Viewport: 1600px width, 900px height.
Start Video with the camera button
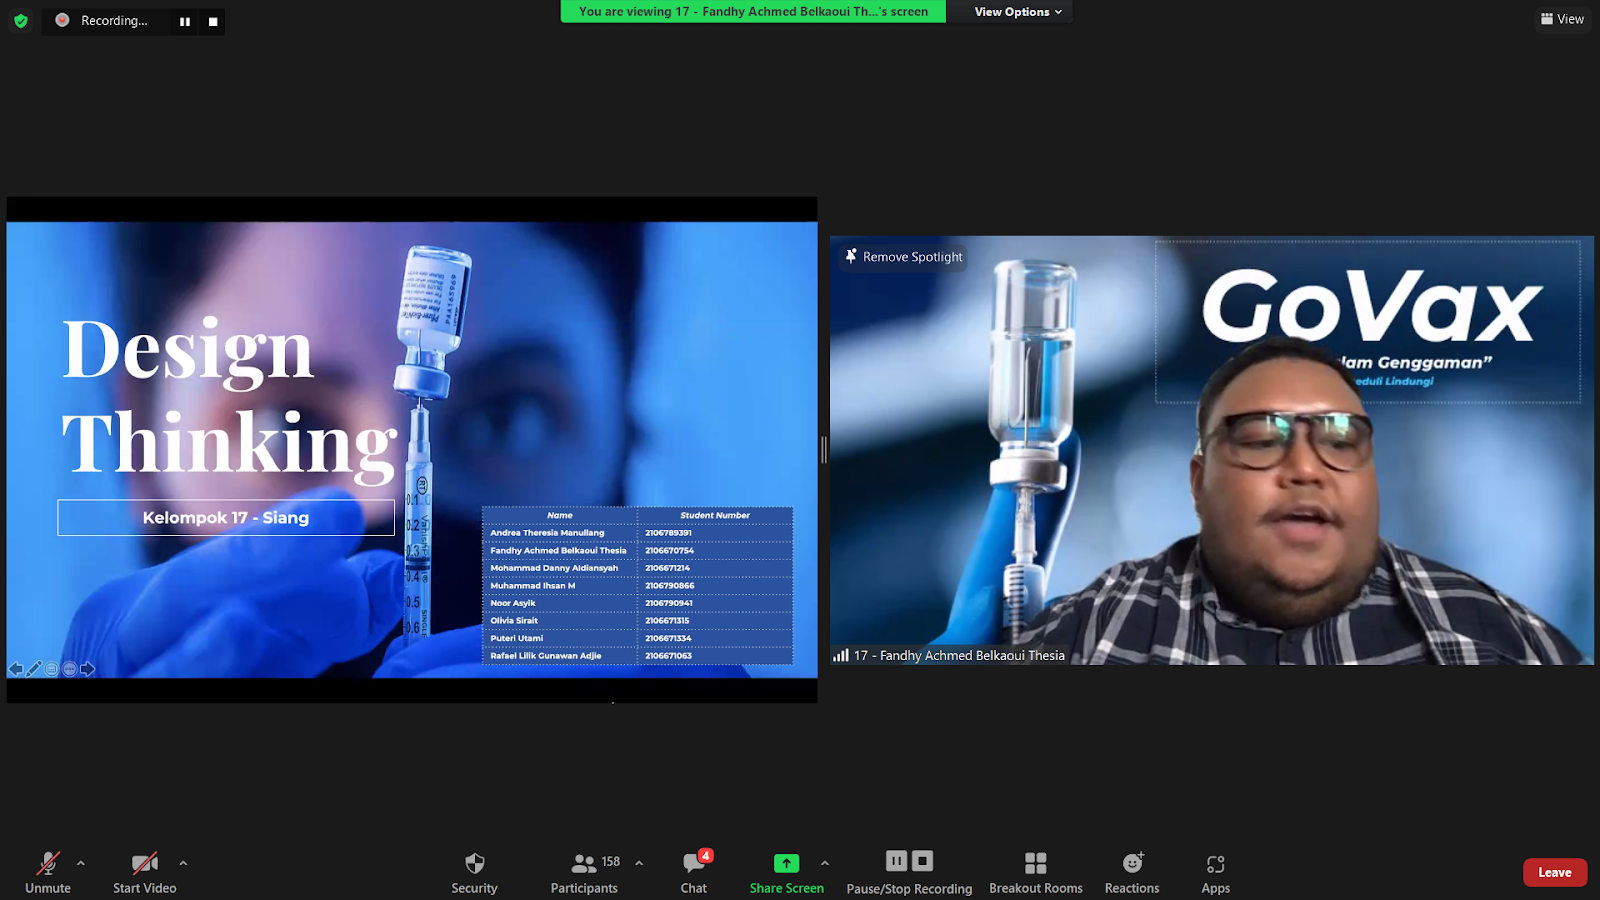(144, 872)
